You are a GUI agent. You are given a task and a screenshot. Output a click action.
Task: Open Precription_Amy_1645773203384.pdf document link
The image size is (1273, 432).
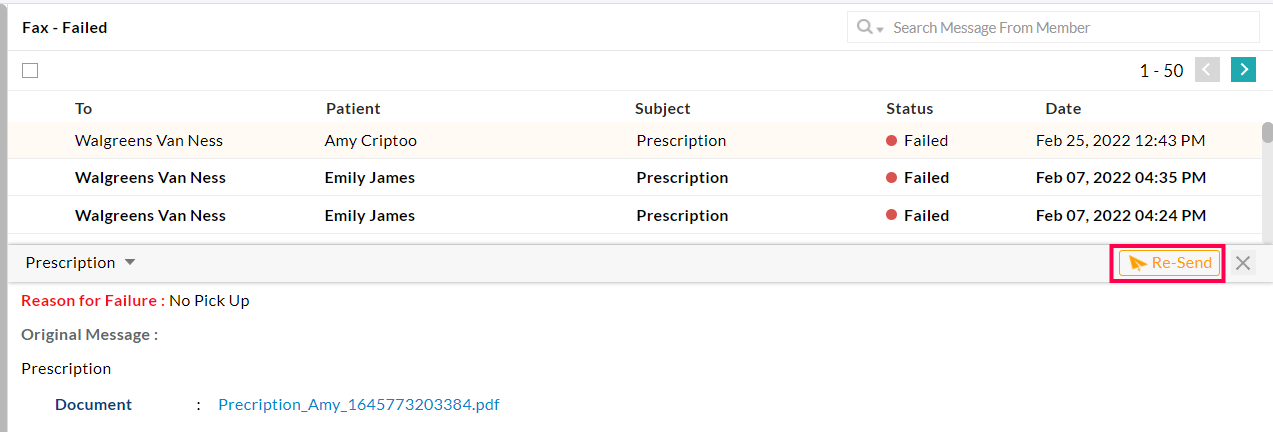(x=359, y=405)
